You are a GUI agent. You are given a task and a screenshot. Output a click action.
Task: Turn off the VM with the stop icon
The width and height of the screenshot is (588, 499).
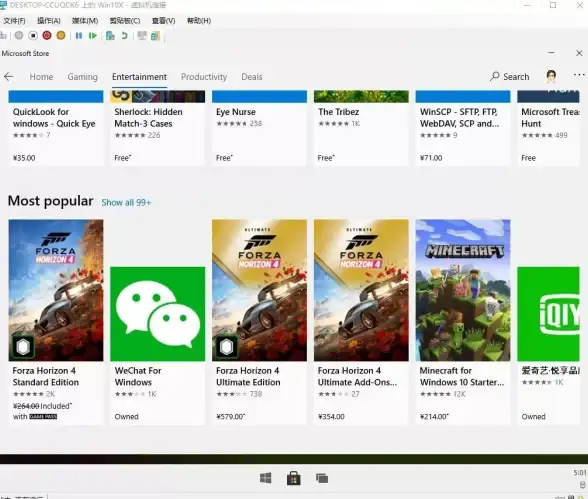tap(33, 36)
